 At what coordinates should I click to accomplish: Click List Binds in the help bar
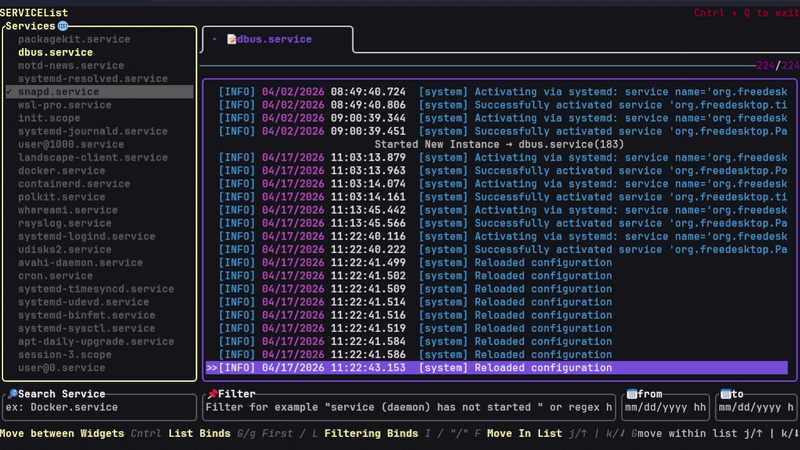[199, 434]
